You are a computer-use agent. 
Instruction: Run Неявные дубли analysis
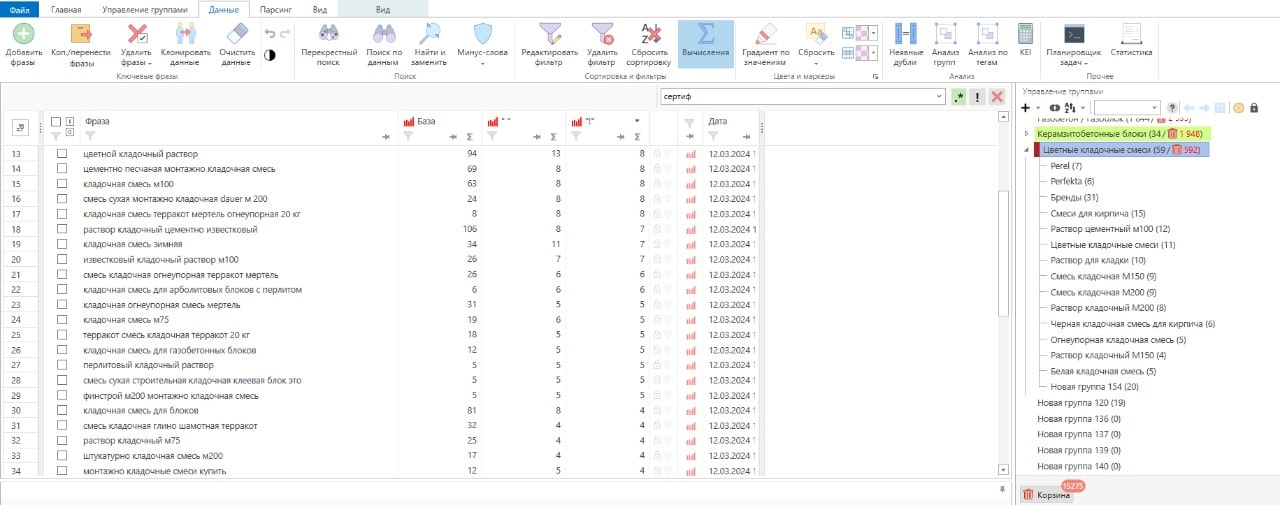pos(906,36)
